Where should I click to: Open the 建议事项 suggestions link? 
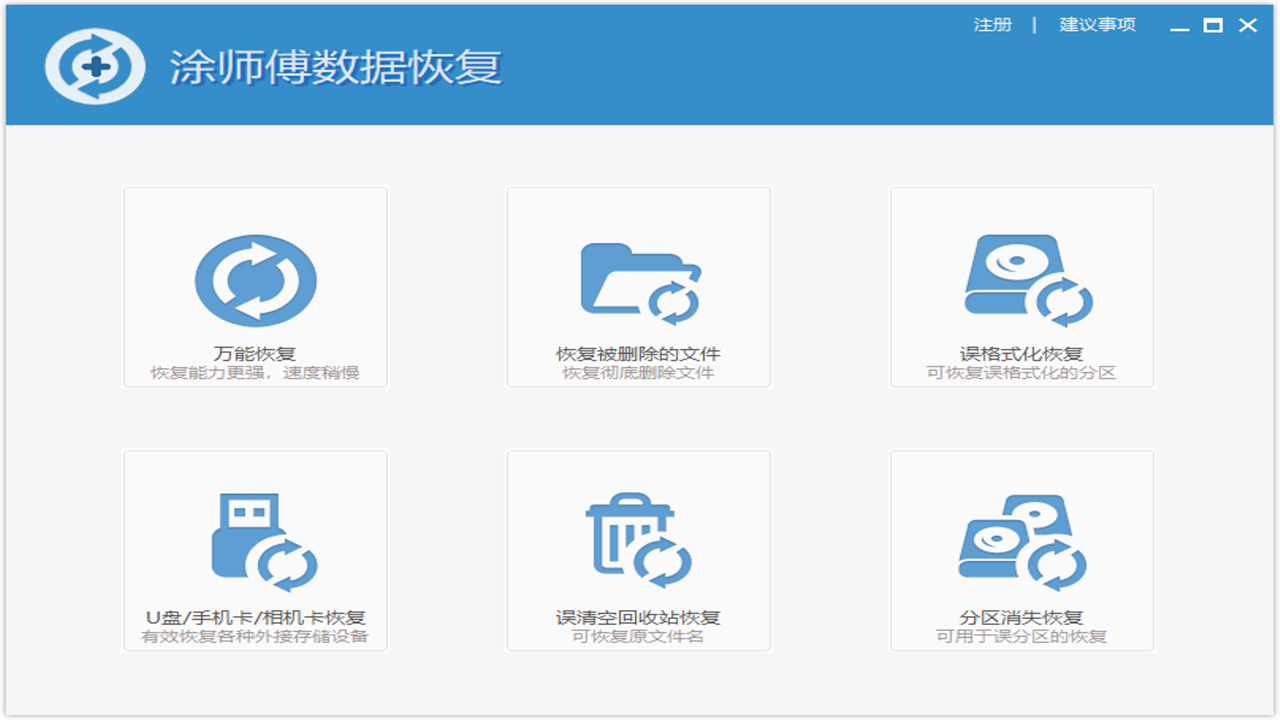[x=1097, y=25]
